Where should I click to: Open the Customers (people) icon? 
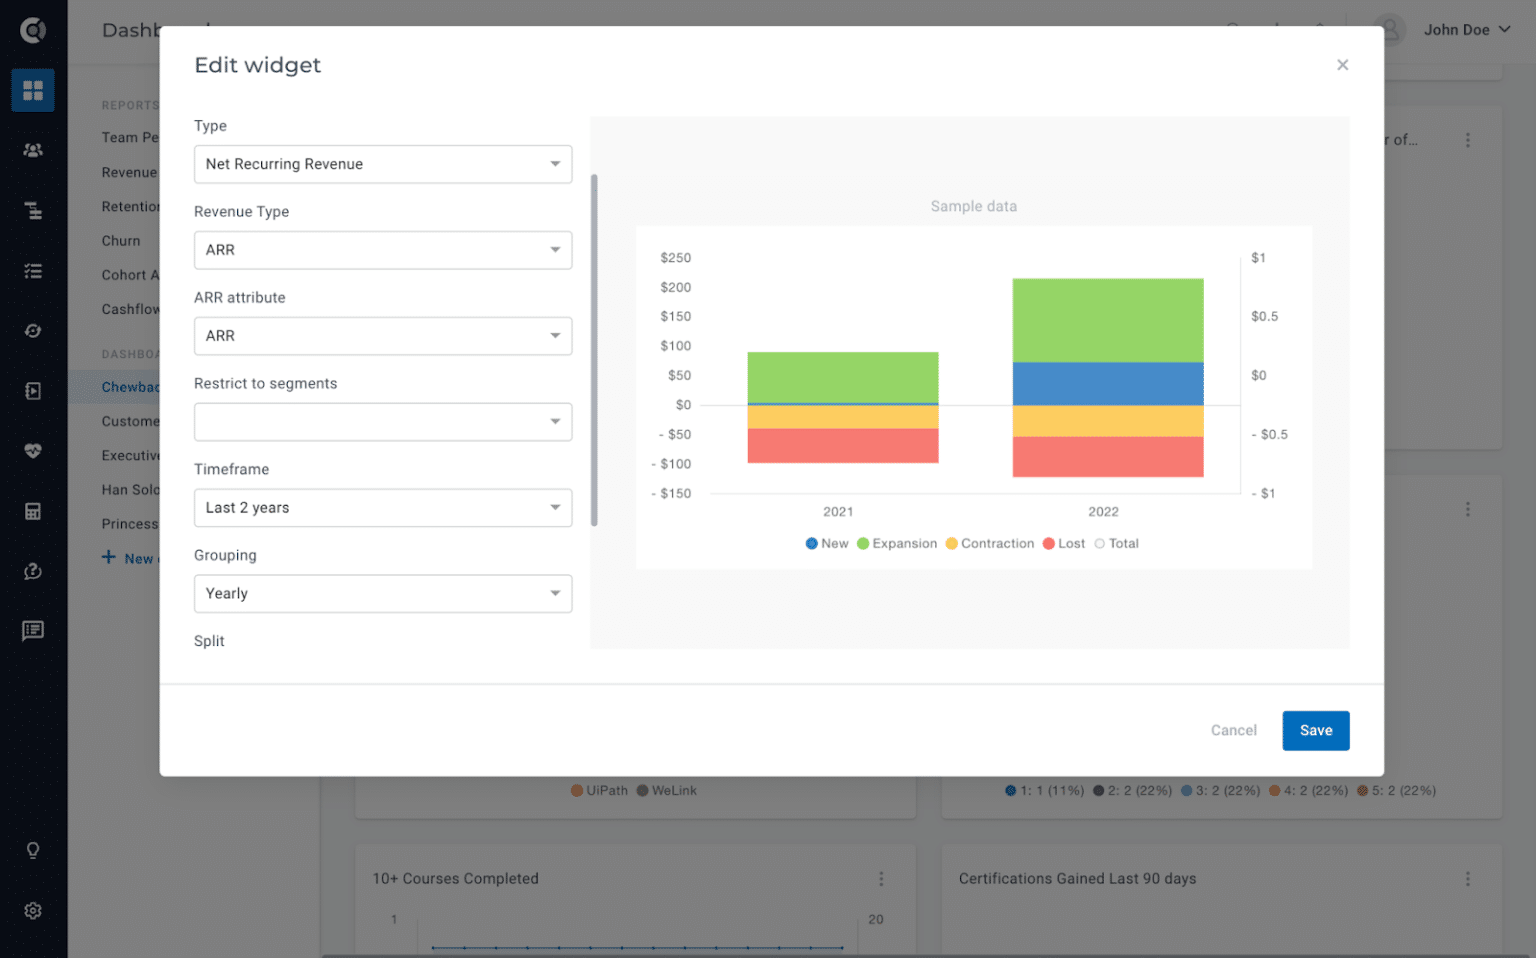click(33, 150)
